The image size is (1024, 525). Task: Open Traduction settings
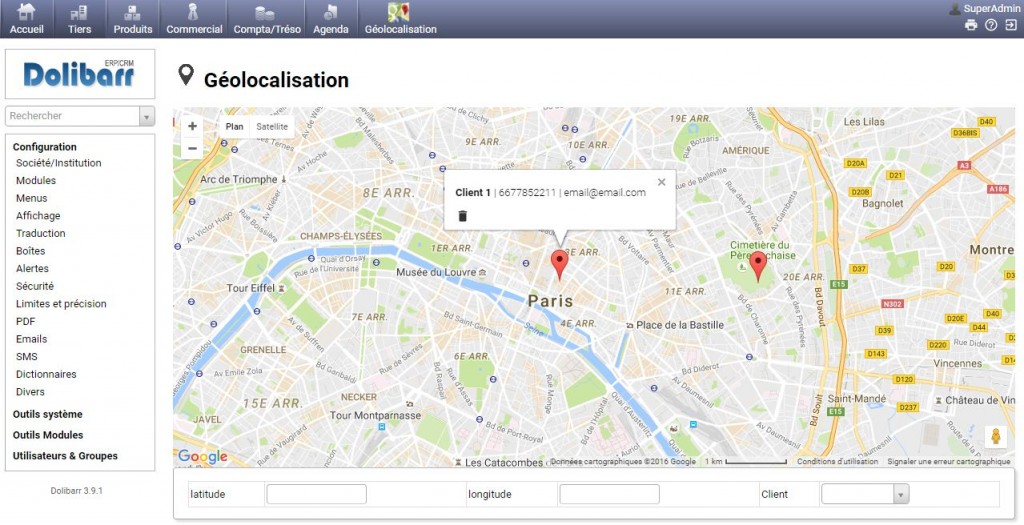click(x=40, y=234)
